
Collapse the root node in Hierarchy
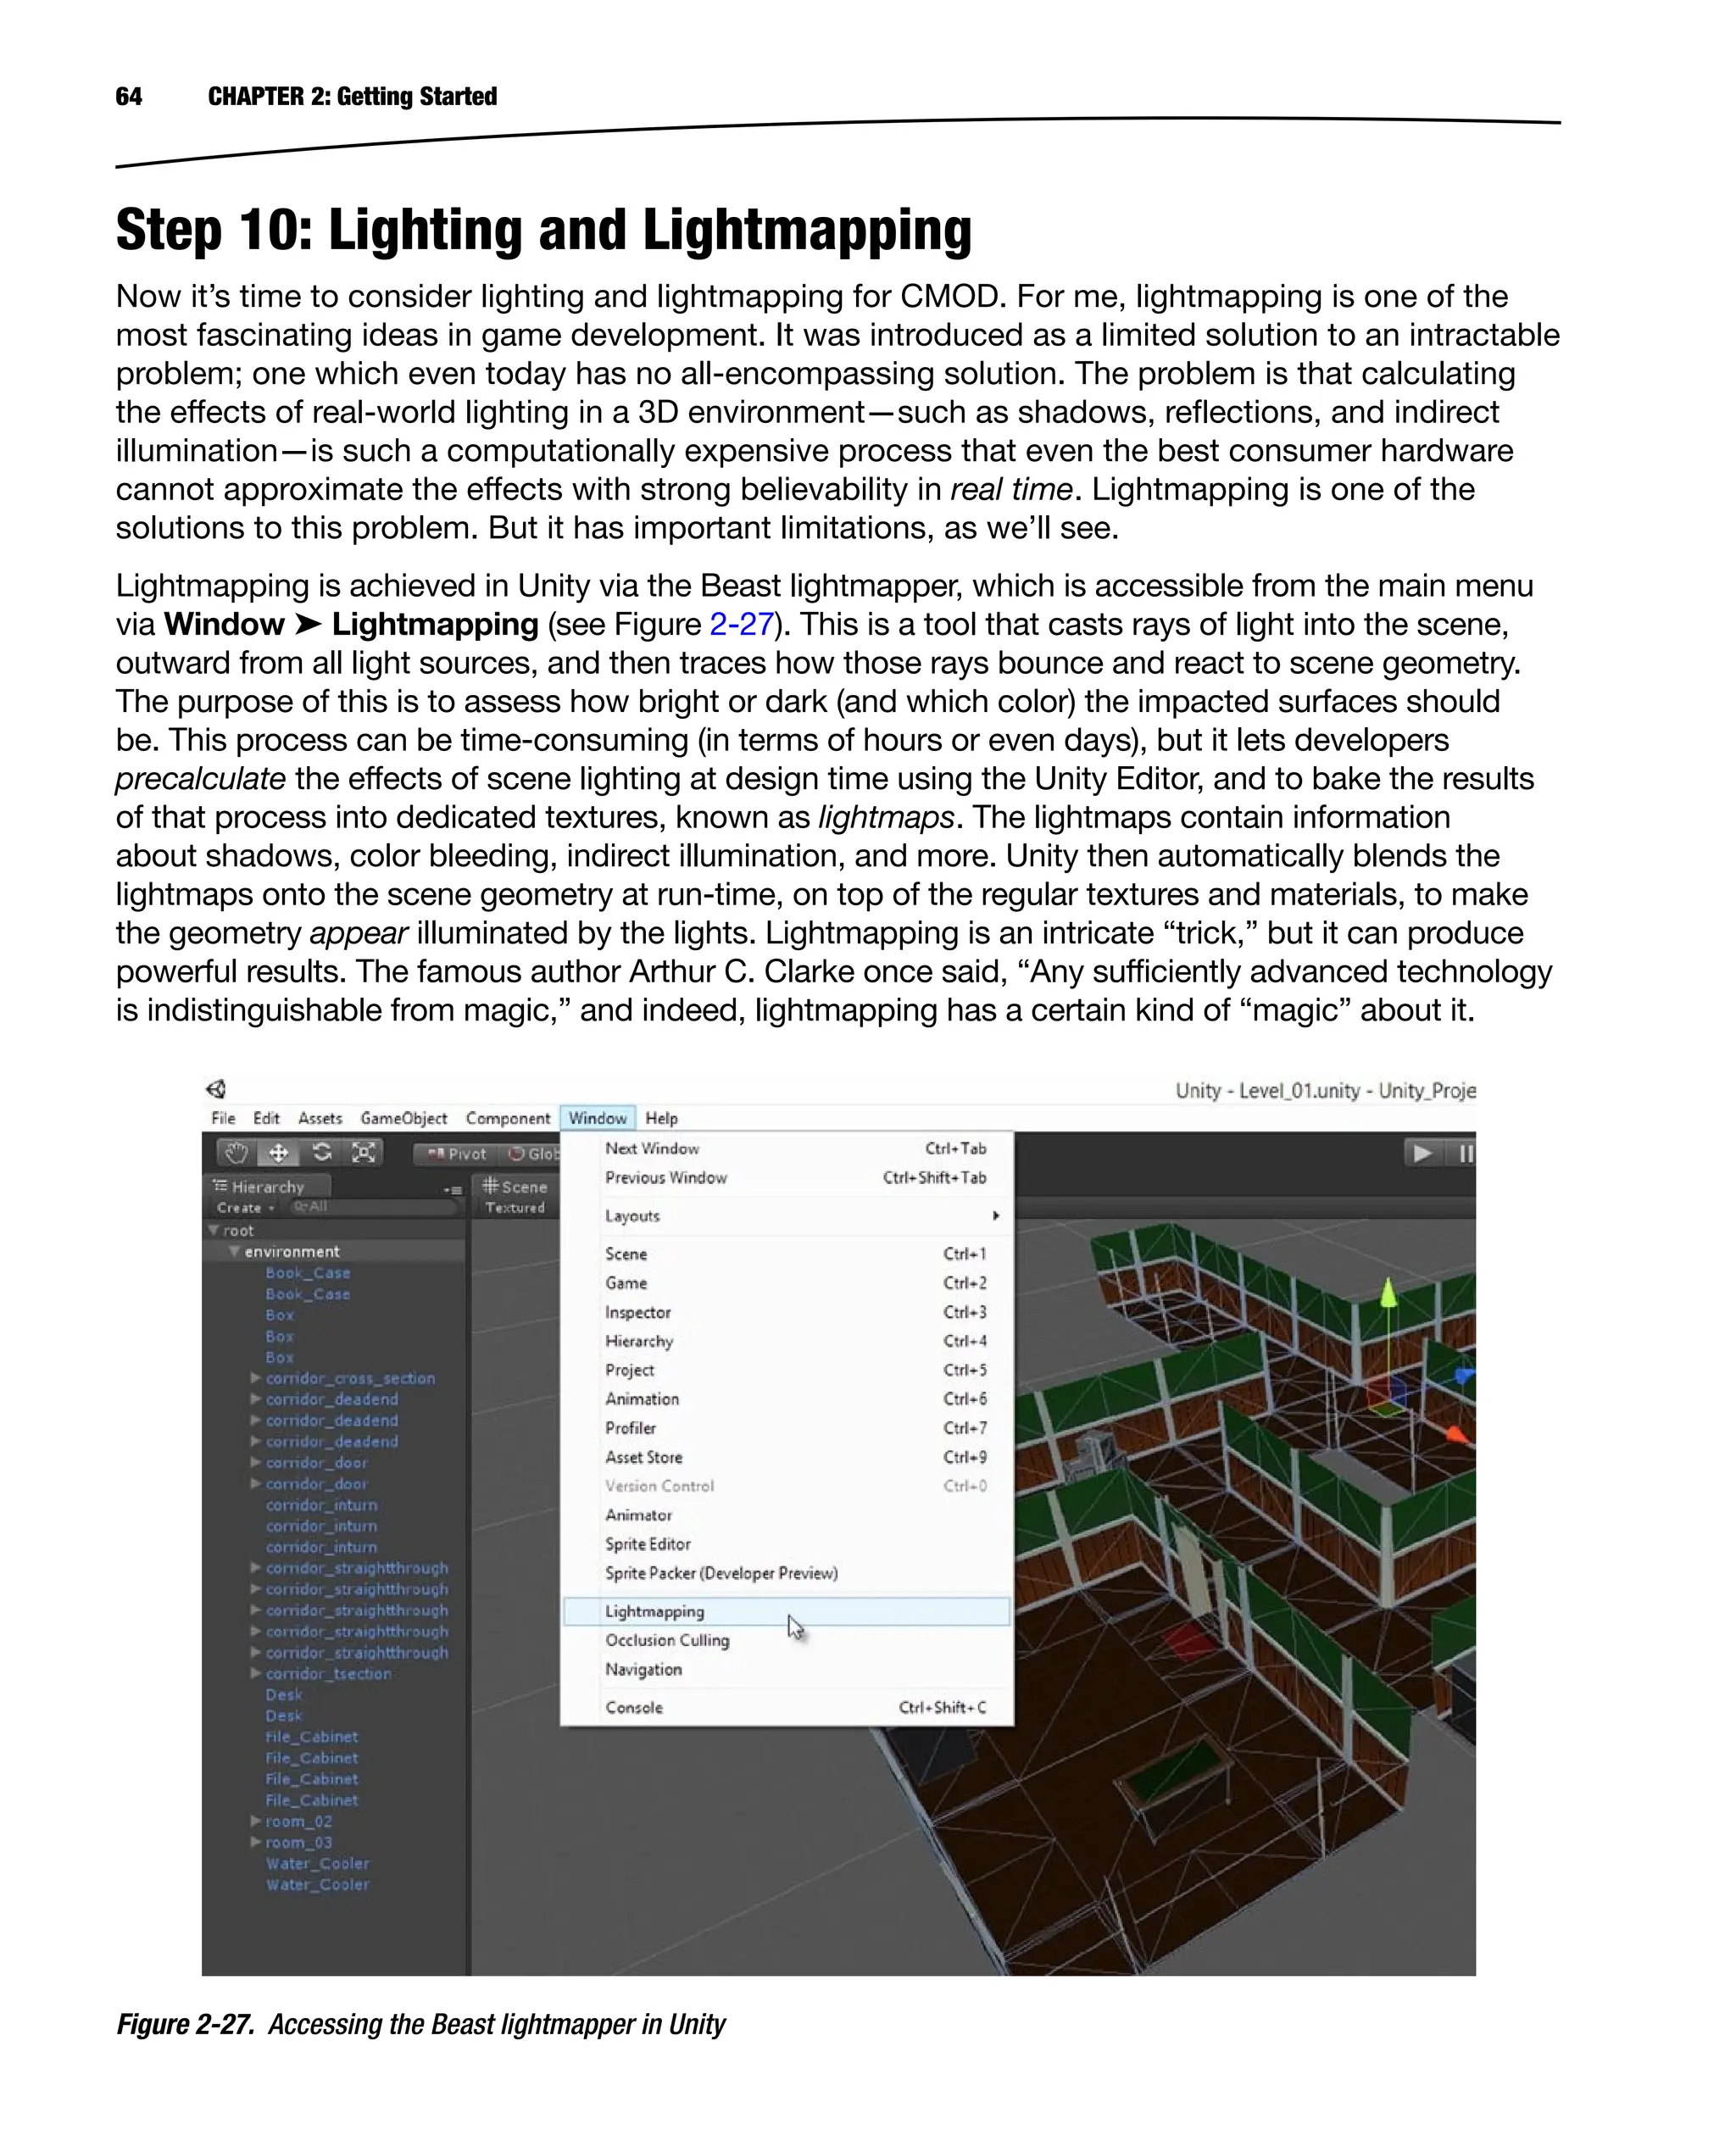coord(214,1230)
